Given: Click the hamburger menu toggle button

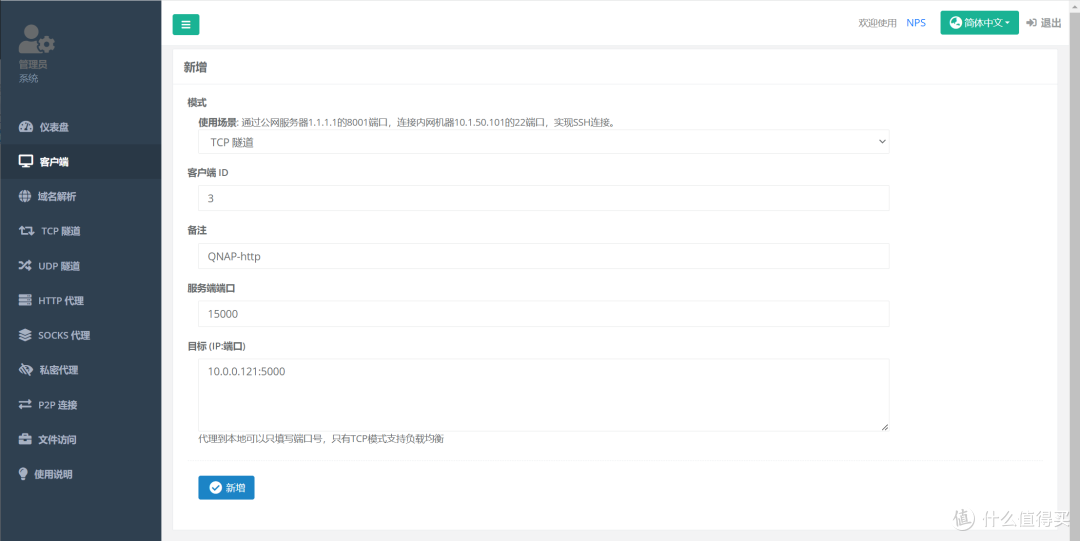Looking at the screenshot, I should (x=186, y=25).
